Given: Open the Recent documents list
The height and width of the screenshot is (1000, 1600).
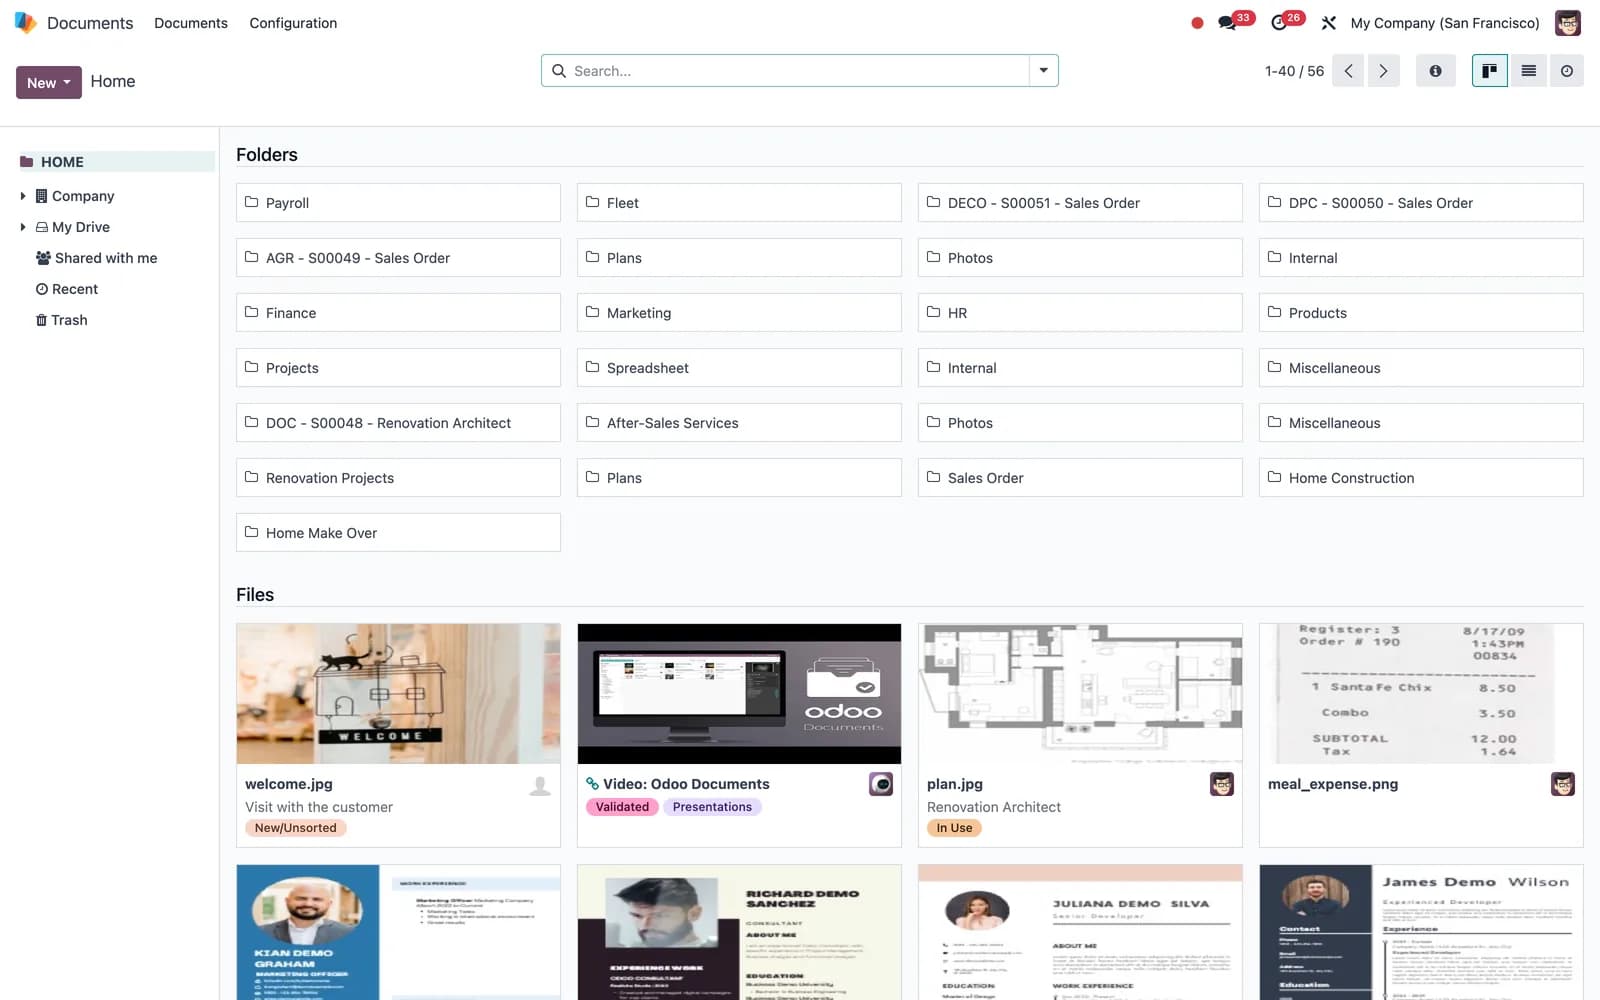Looking at the screenshot, I should pyautogui.click(x=67, y=289).
